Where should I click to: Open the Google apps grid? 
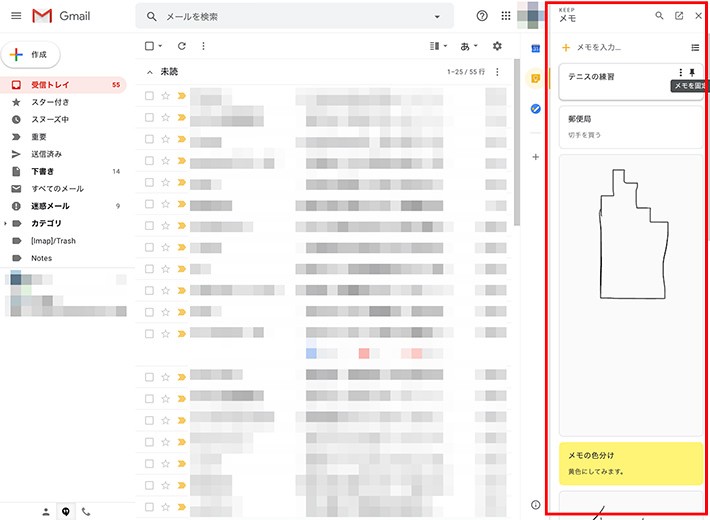(506, 16)
